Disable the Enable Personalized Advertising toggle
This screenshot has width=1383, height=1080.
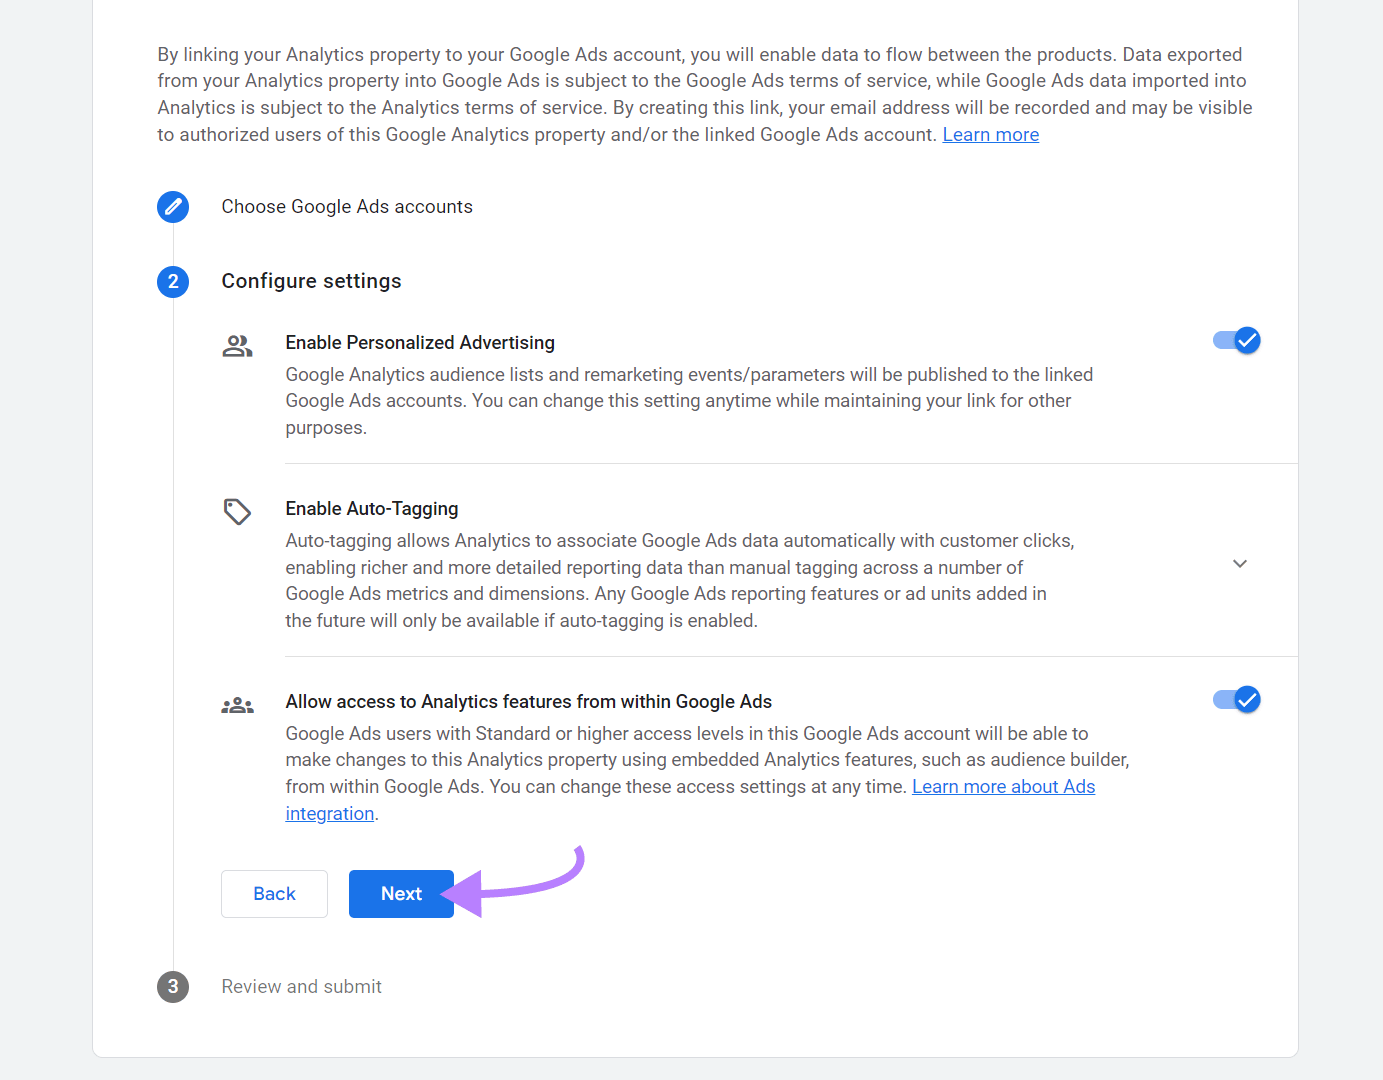(1236, 340)
